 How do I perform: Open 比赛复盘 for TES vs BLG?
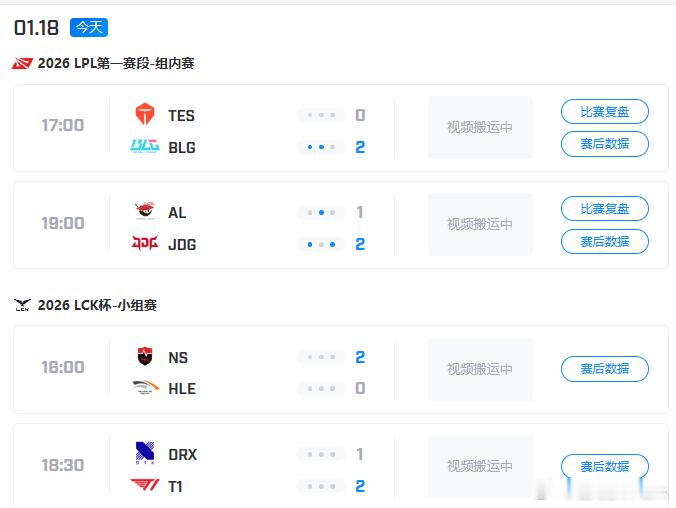click(x=605, y=112)
